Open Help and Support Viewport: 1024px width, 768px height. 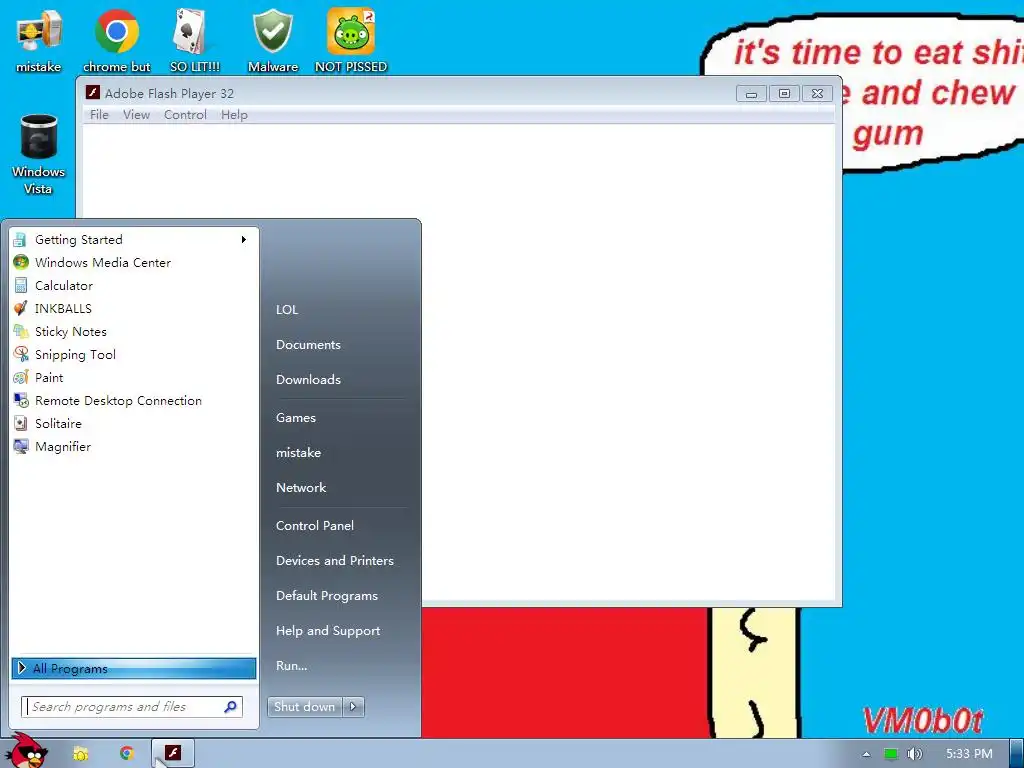point(328,631)
